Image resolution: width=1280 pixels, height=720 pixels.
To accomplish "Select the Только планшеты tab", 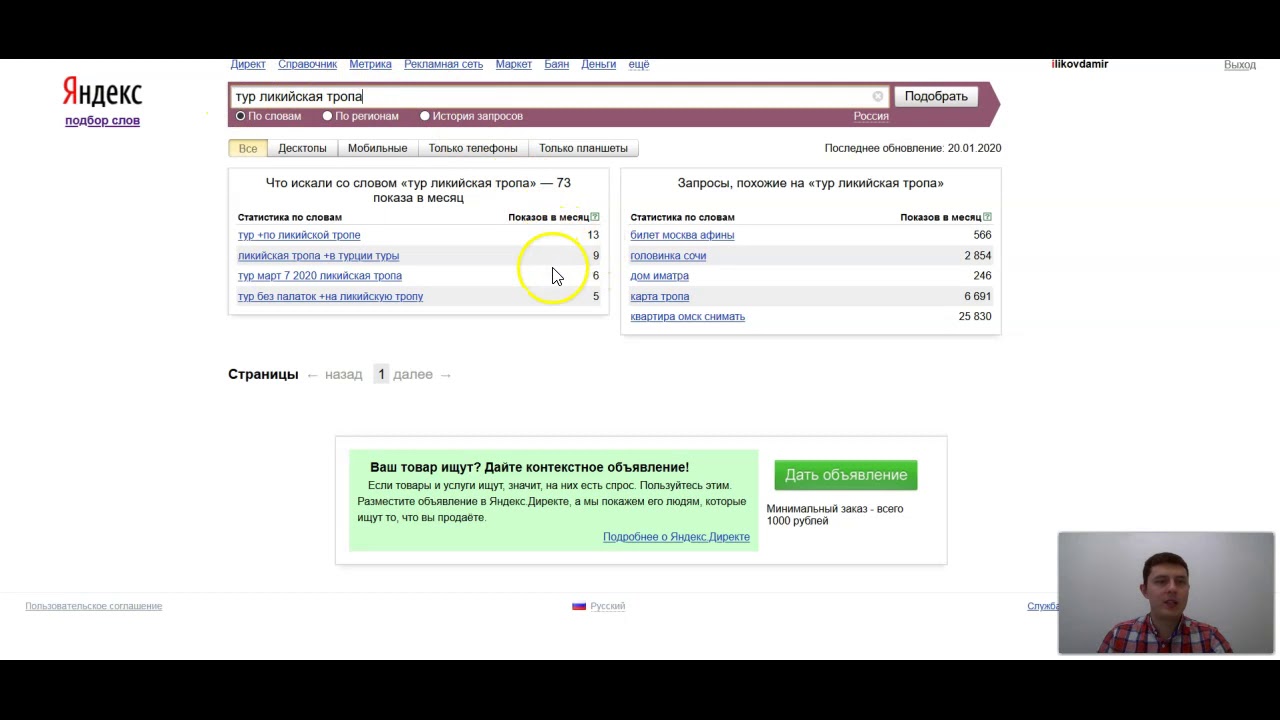I will click(583, 148).
